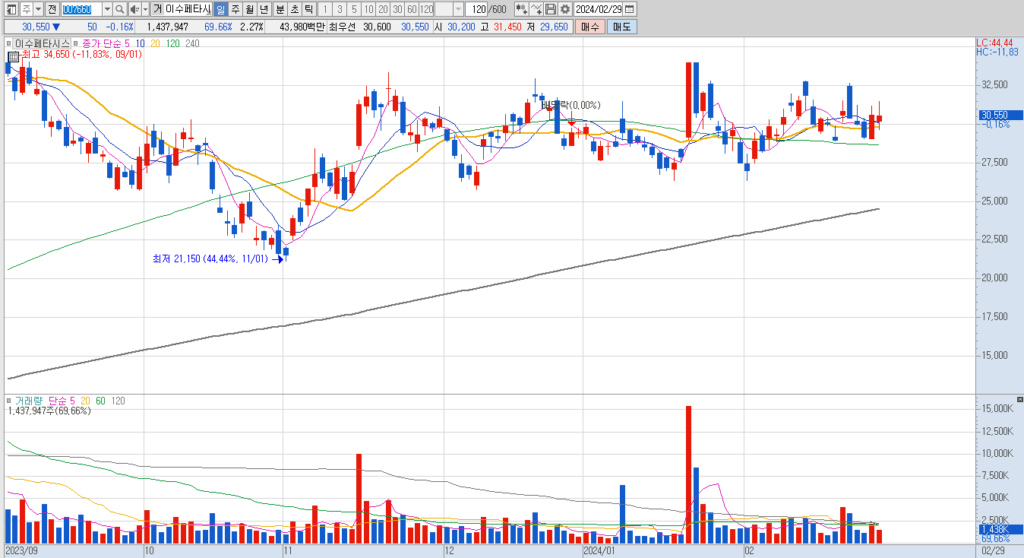Click the LC:44.44 indicator text
This screenshot has height=558, width=1024.
995,42
